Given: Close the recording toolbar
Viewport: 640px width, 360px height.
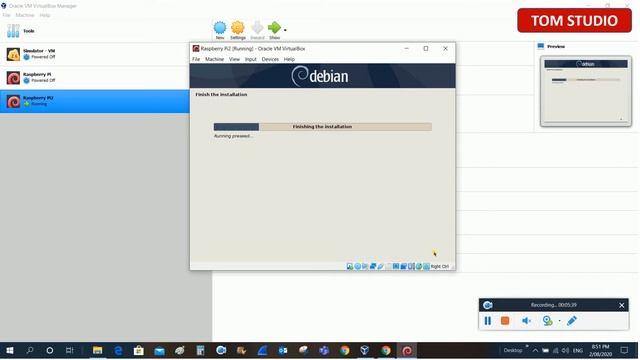Looking at the screenshot, I should (621, 305).
